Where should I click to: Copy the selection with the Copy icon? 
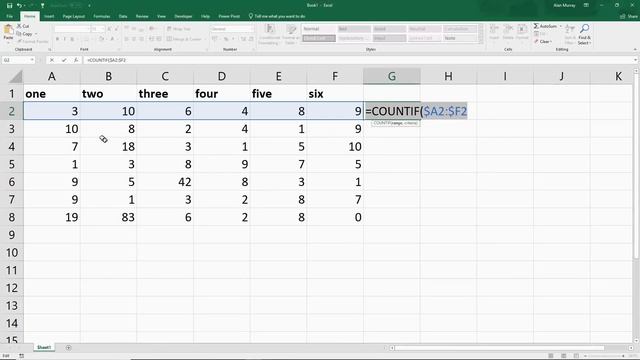tap(19, 34)
